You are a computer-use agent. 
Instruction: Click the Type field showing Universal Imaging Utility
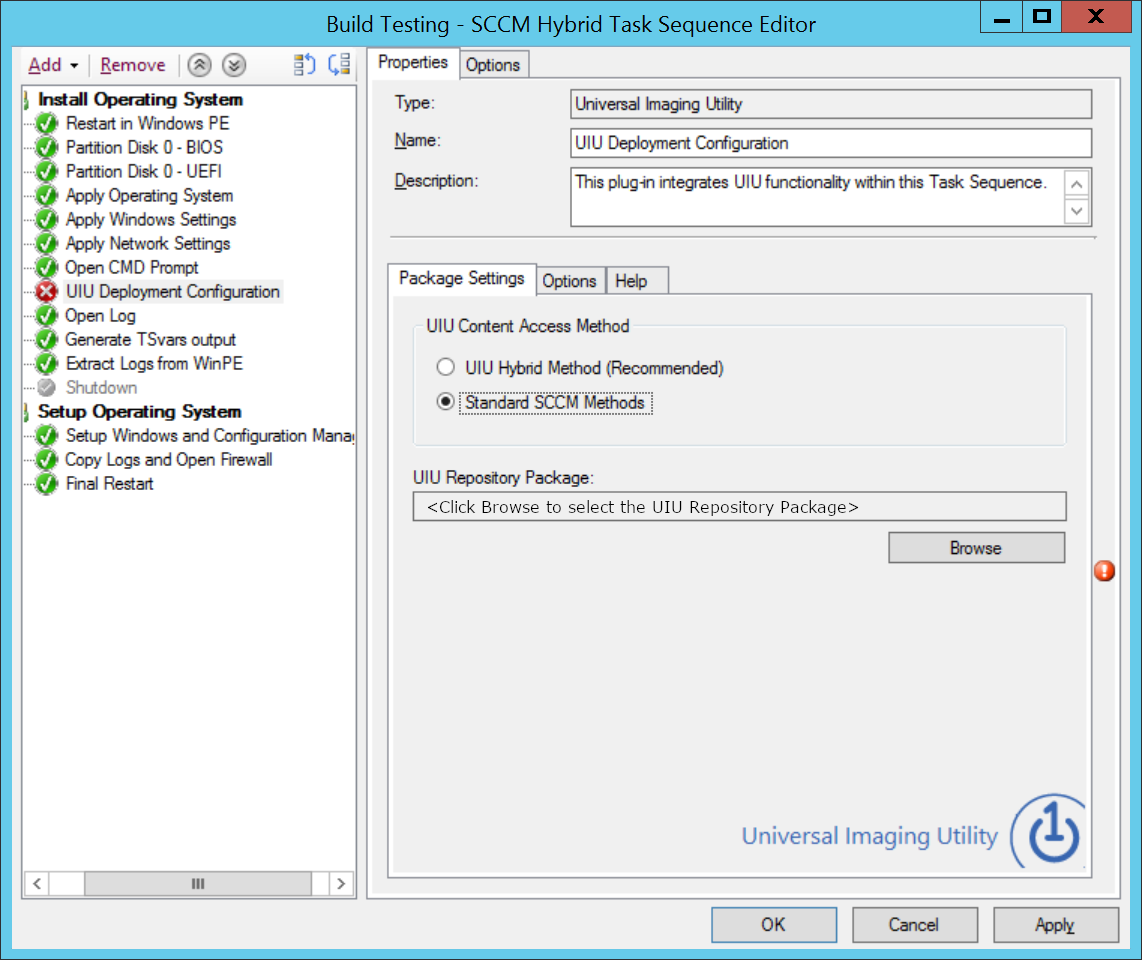pyautogui.click(x=831, y=104)
